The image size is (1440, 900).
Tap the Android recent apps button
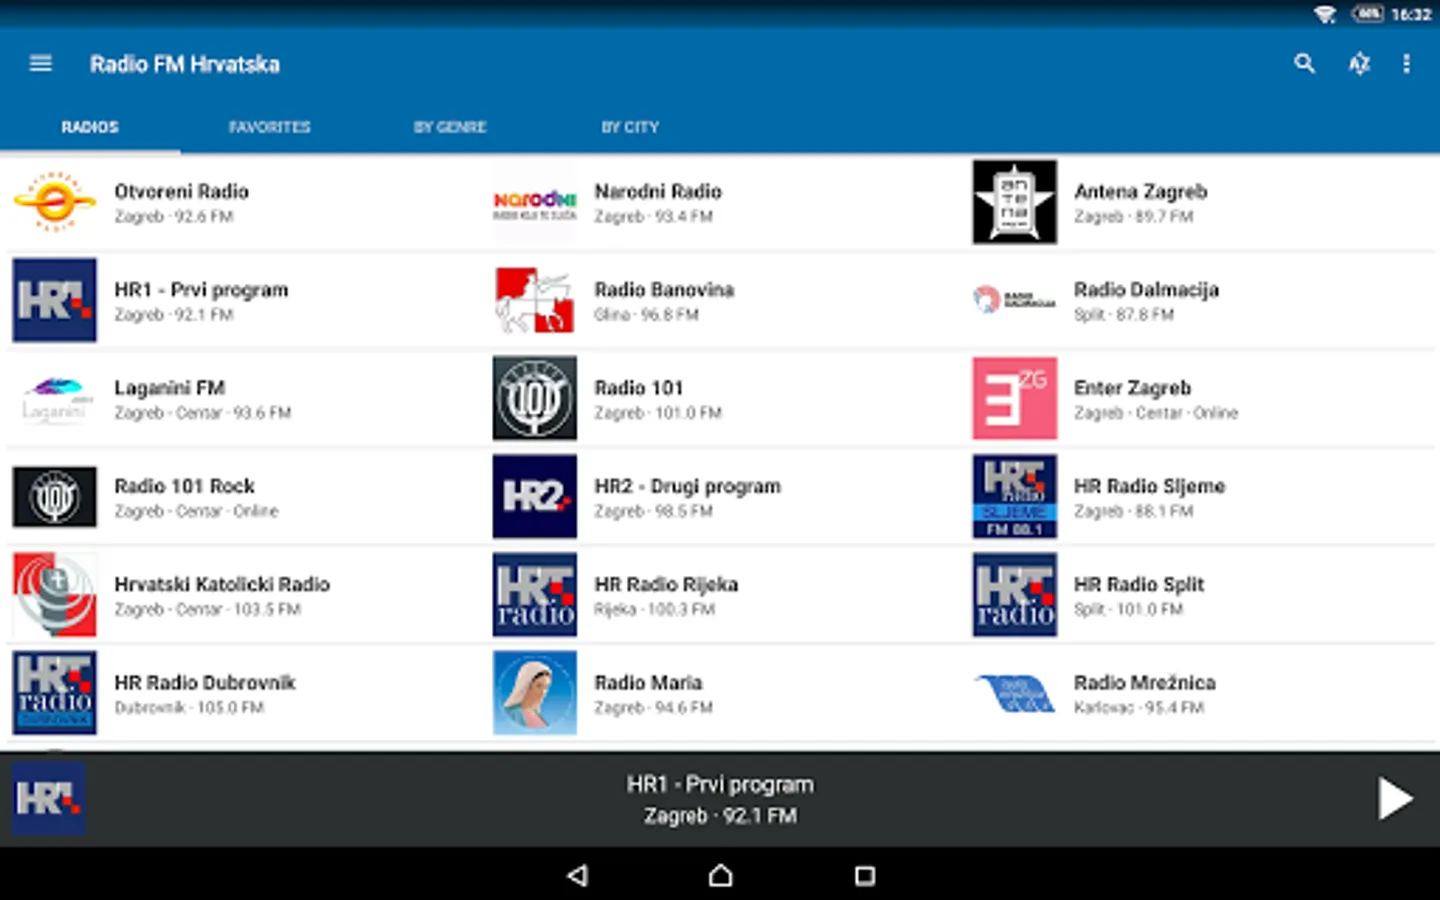865,876
